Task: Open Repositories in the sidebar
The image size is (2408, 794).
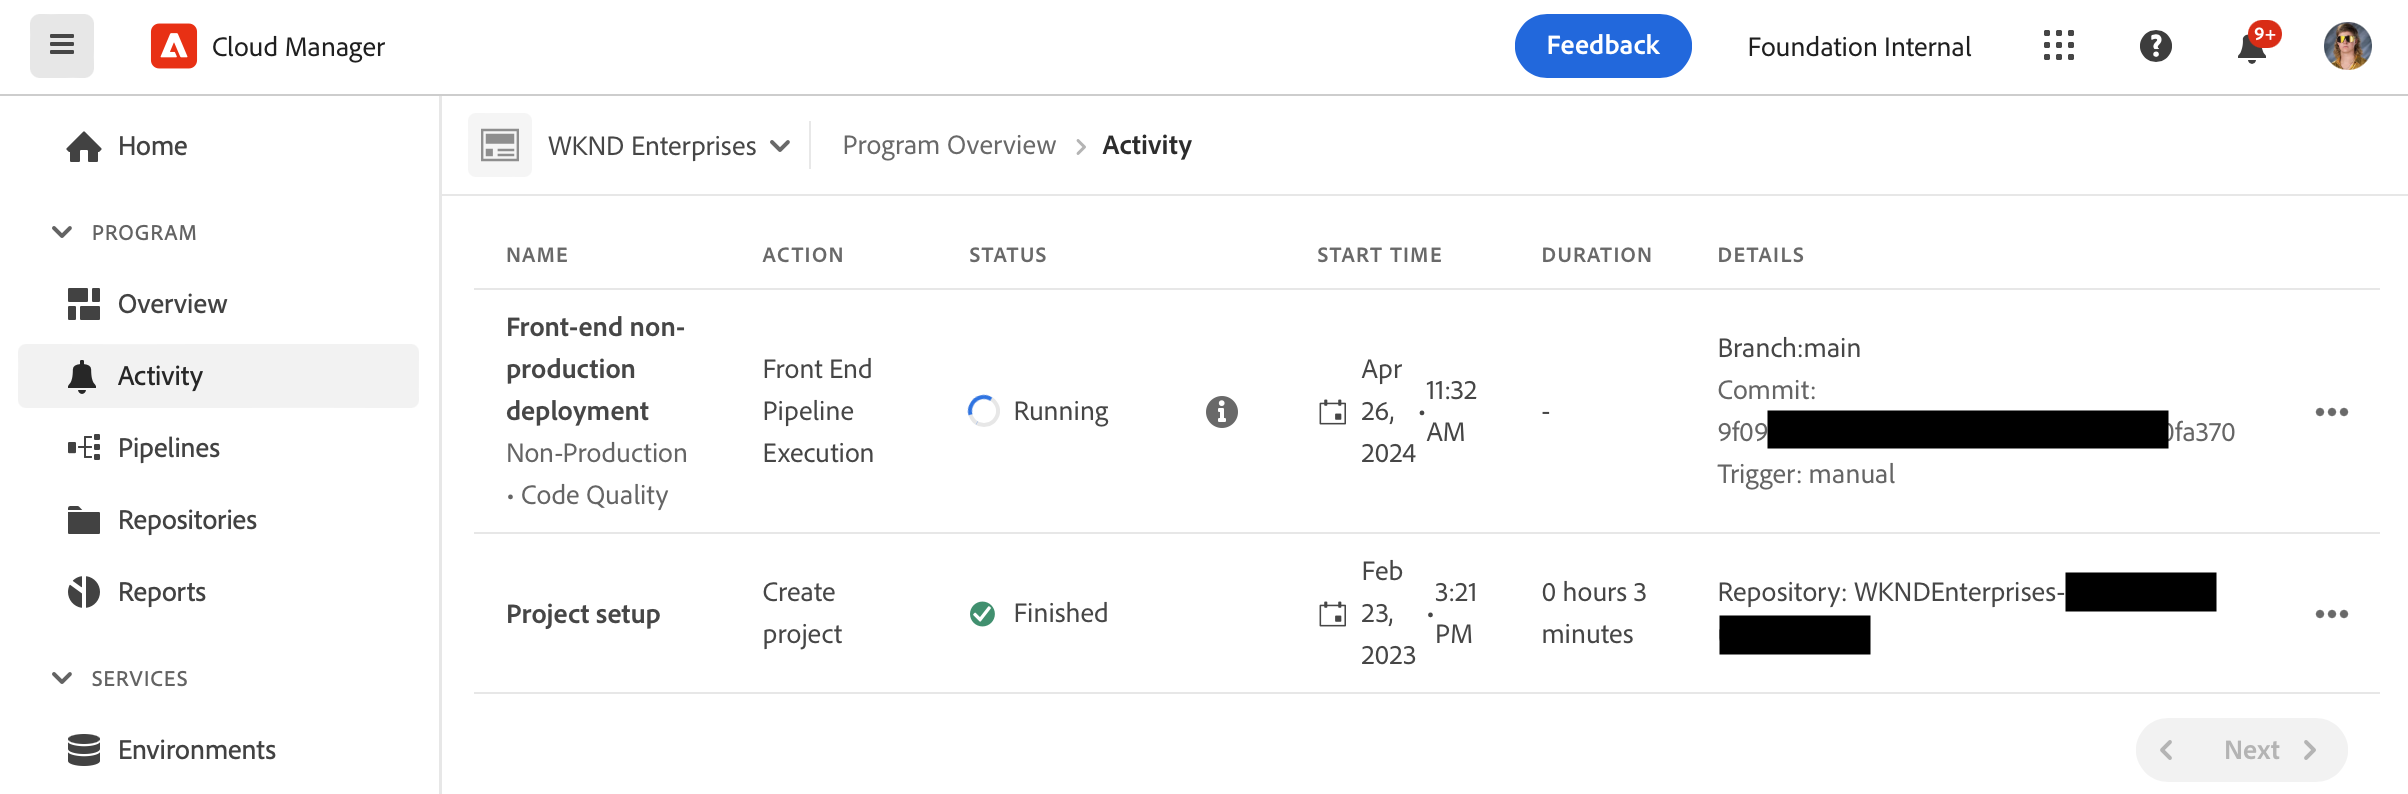Action: pyautogui.click(x=187, y=520)
